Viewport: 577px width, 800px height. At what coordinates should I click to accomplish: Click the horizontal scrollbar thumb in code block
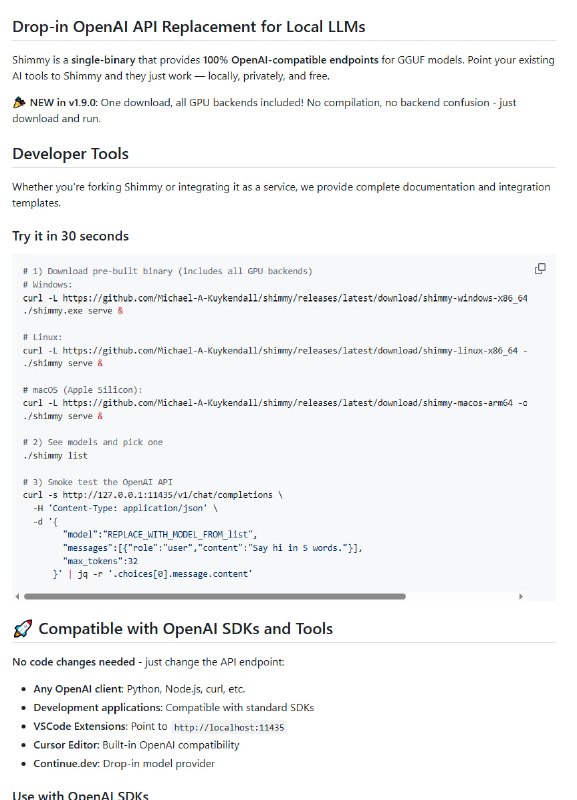coord(215,596)
